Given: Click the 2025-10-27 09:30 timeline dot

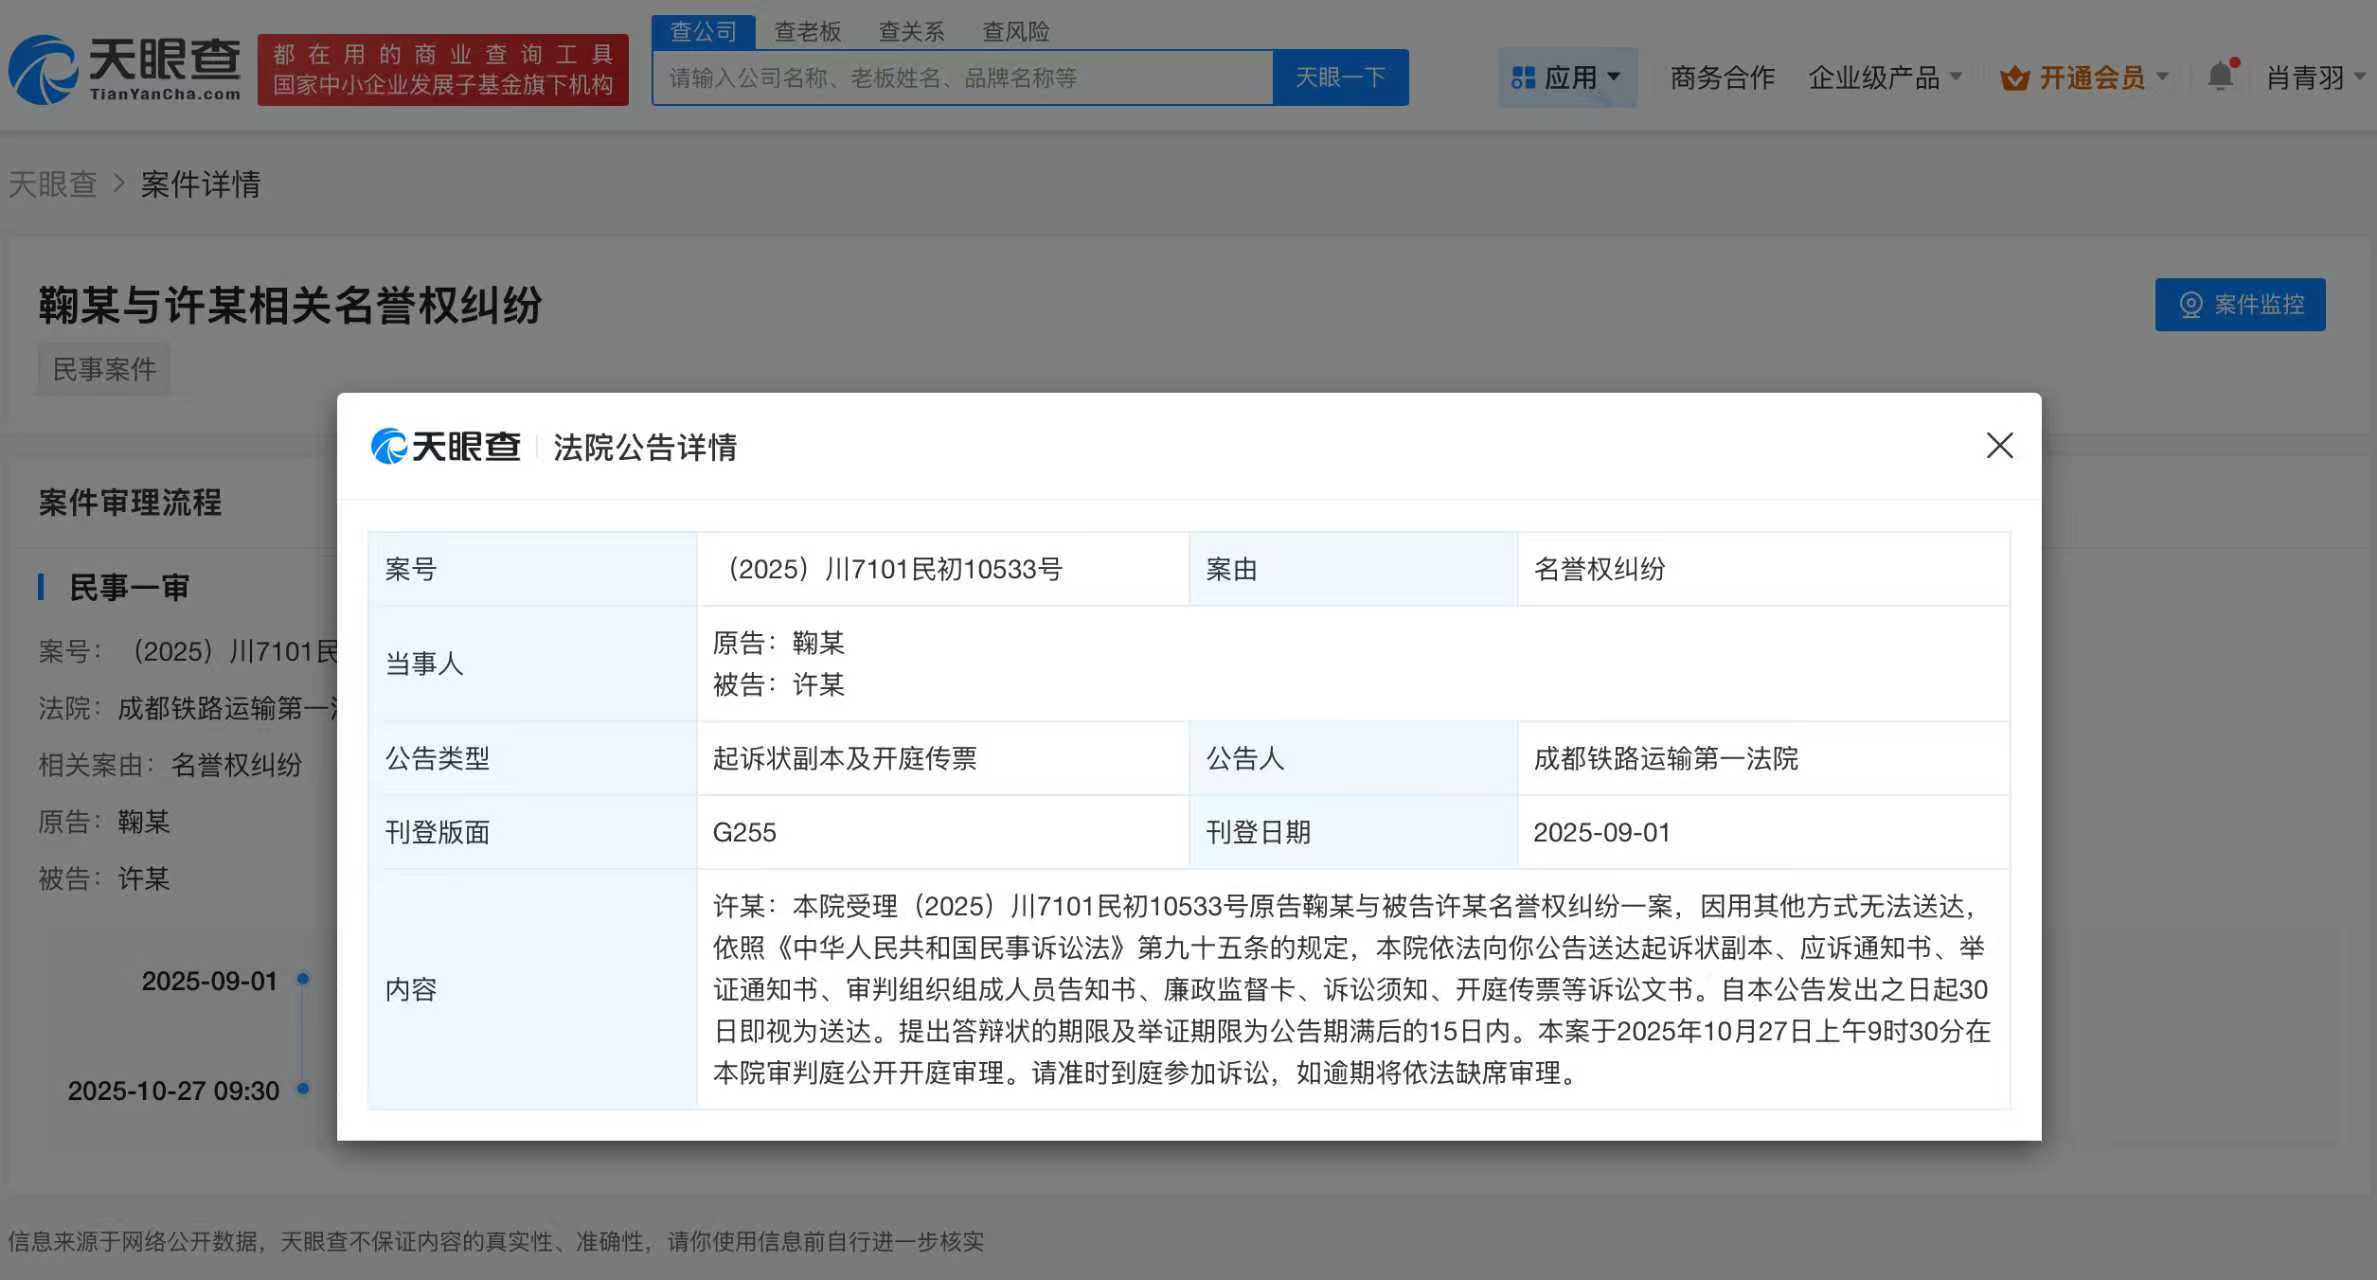Looking at the screenshot, I should [x=303, y=1088].
